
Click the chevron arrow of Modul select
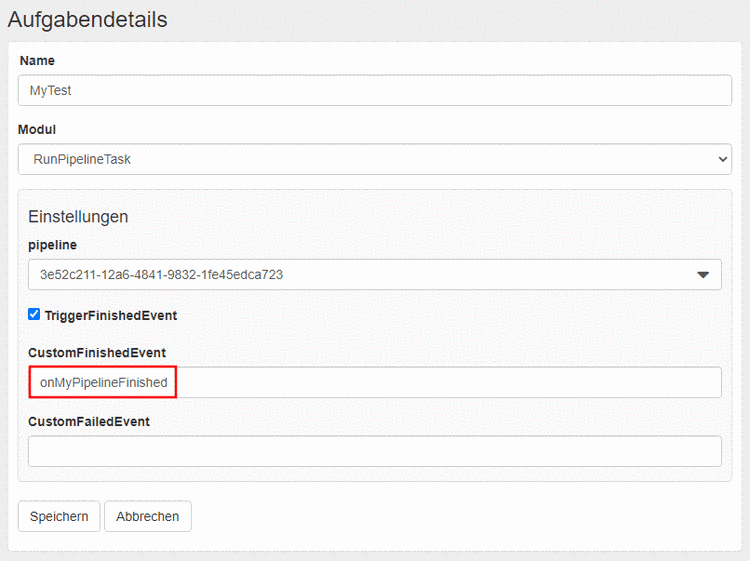[x=723, y=159]
